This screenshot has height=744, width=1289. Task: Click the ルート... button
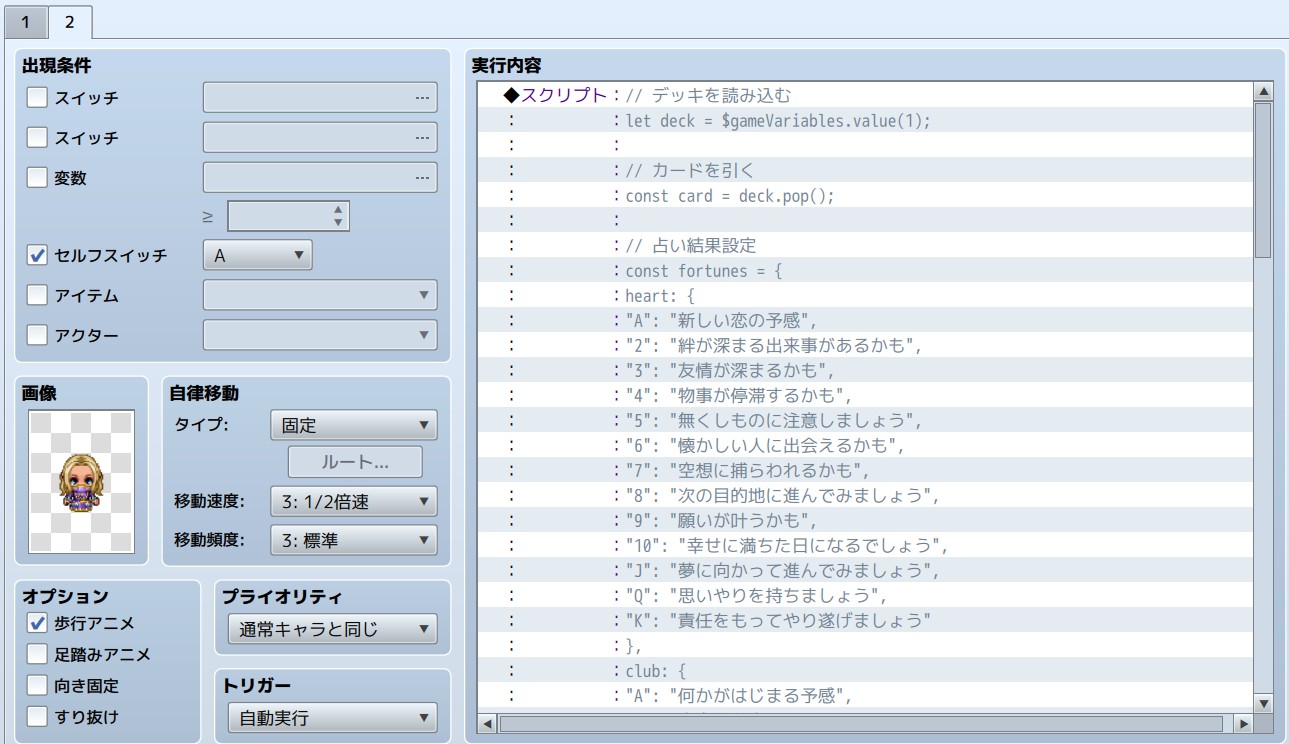tap(355, 462)
